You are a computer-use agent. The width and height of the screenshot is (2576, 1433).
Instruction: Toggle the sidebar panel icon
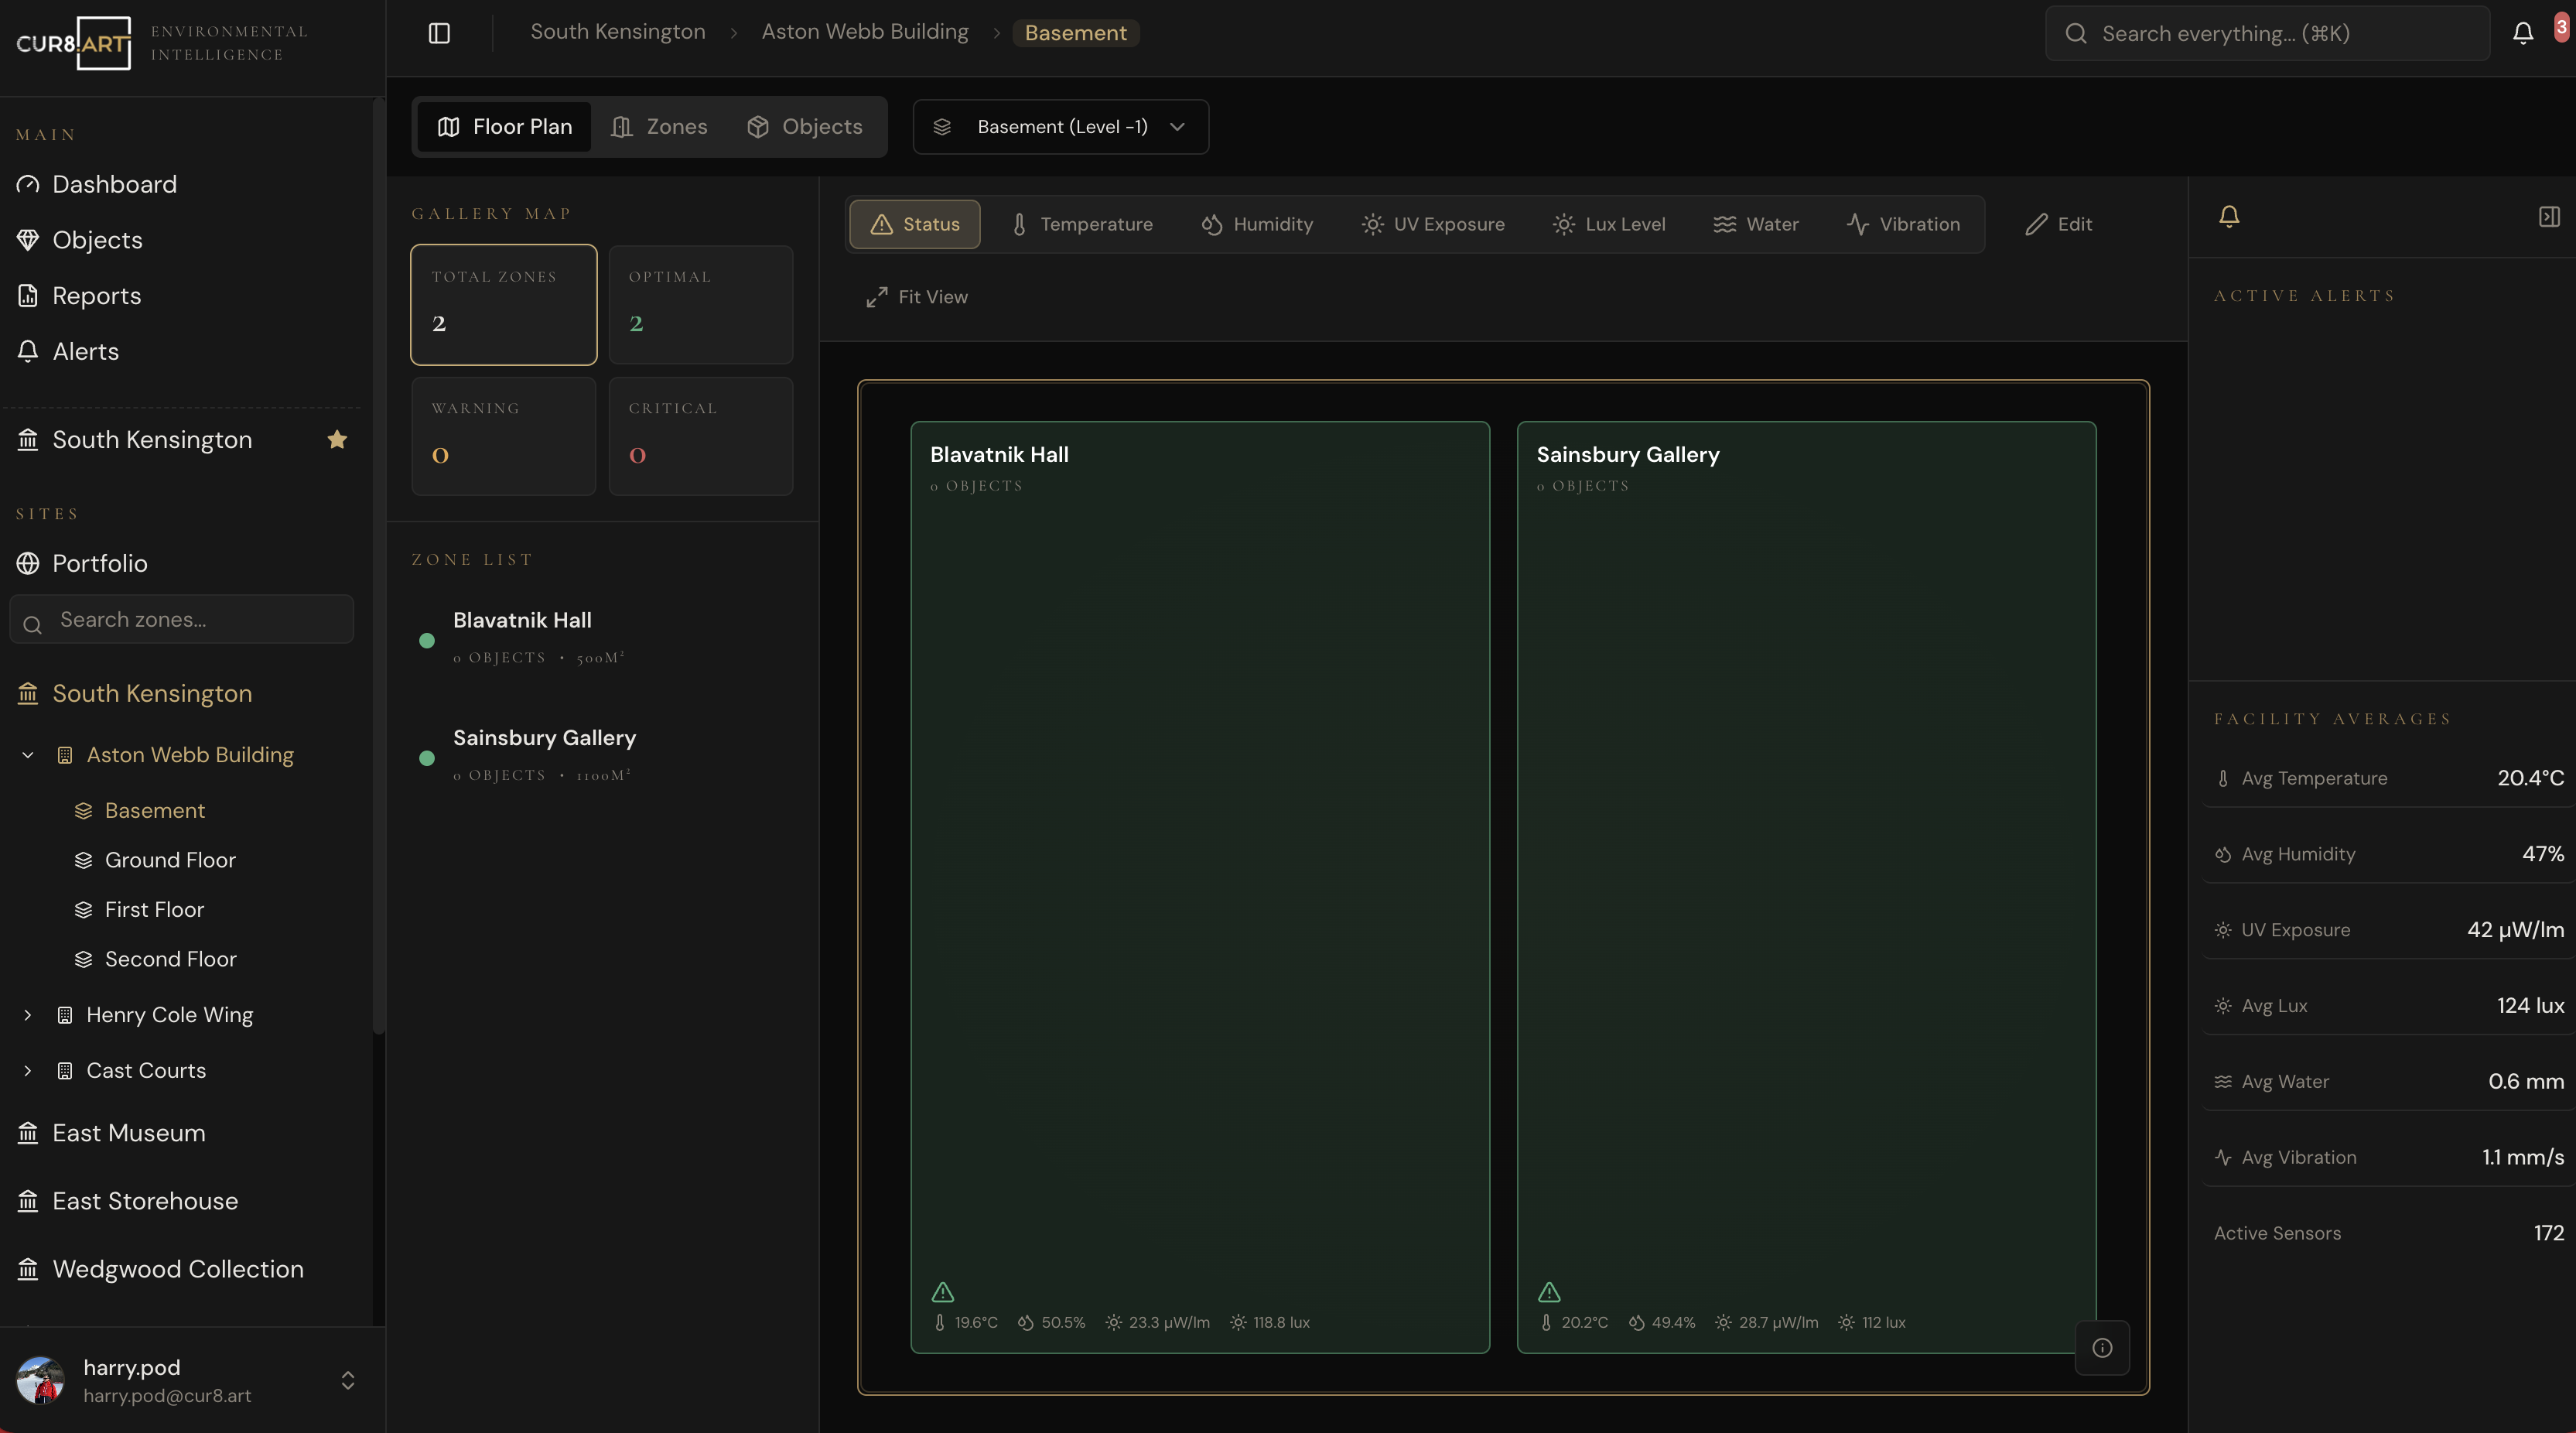click(x=439, y=33)
